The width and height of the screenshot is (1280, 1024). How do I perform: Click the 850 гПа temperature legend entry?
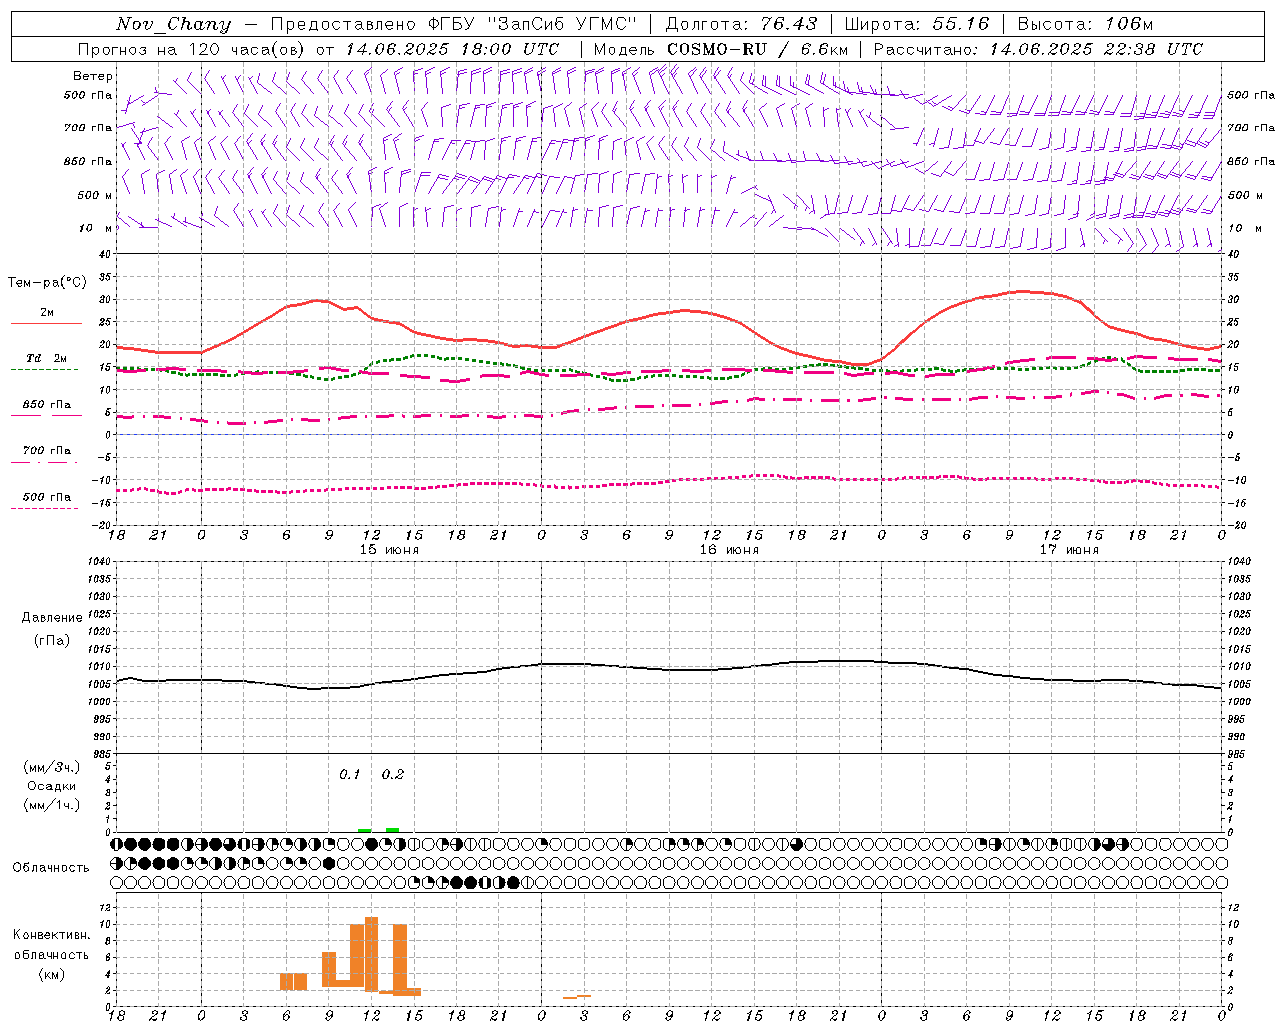pyautogui.click(x=47, y=405)
